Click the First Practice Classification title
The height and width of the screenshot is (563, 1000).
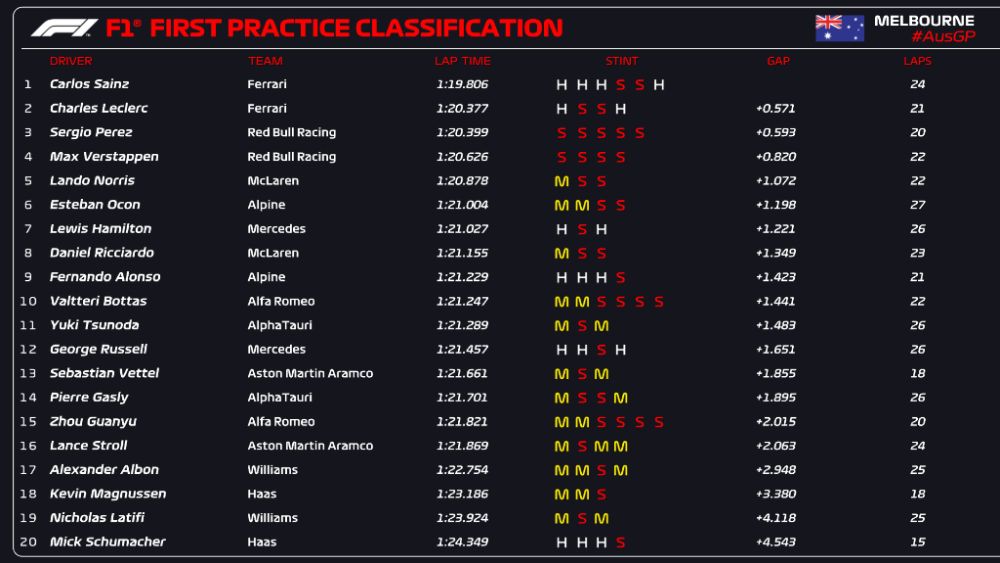tap(356, 28)
